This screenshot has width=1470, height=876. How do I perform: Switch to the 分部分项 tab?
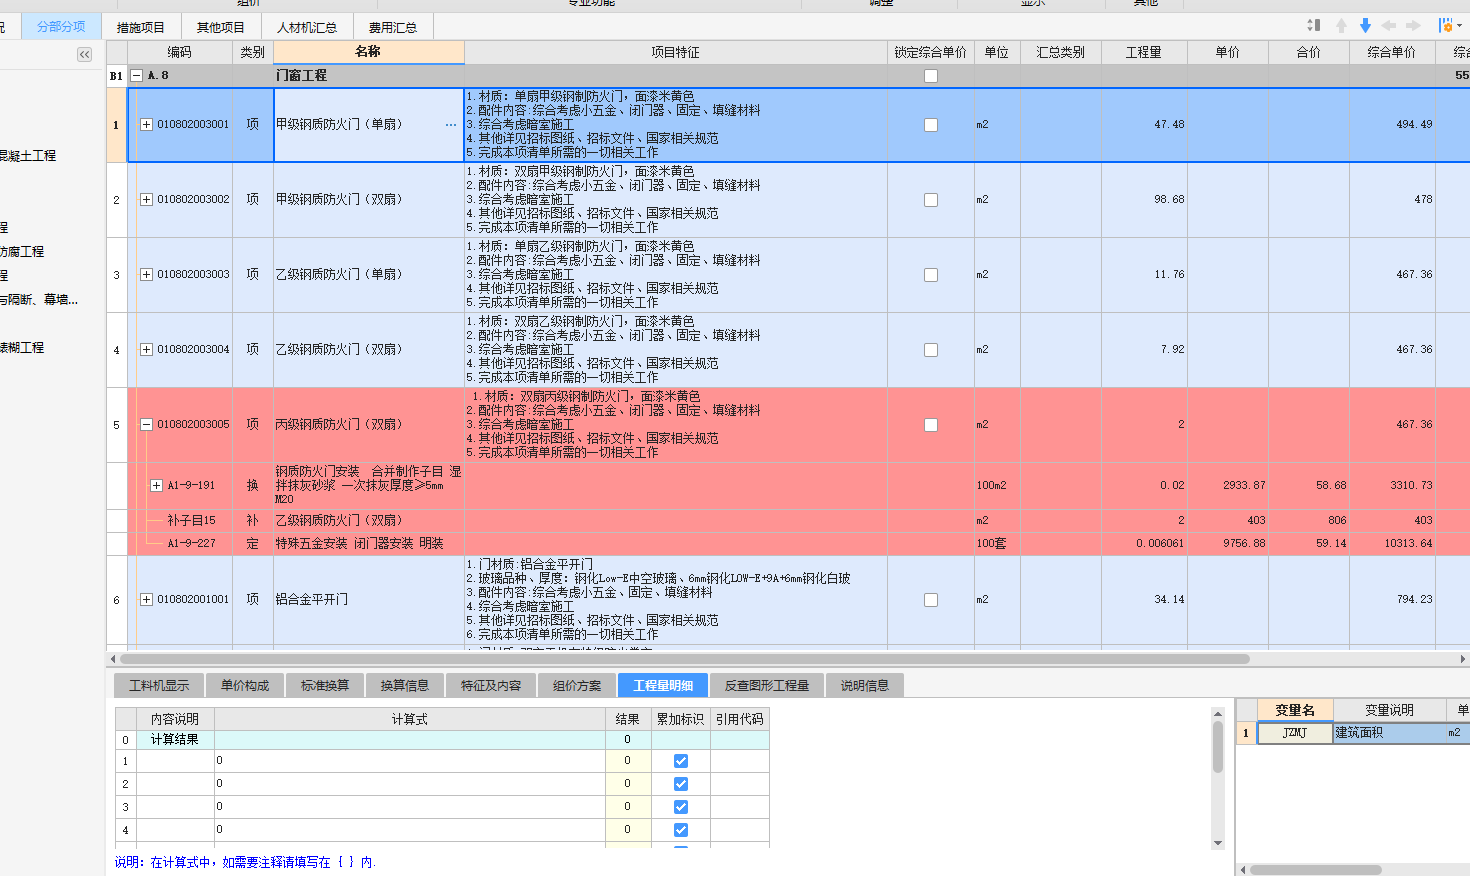pyautogui.click(x=61, y=26)
